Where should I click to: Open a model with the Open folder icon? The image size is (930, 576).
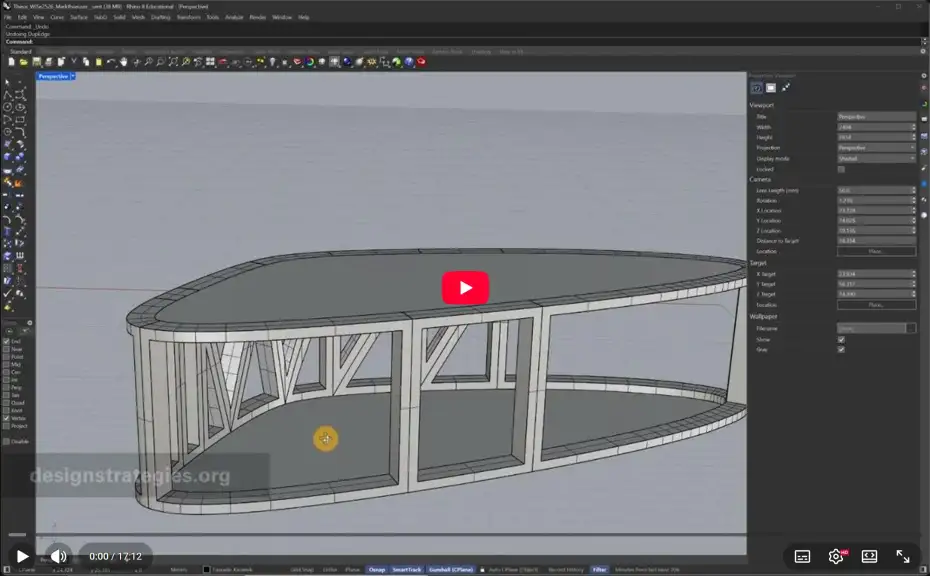26,62
